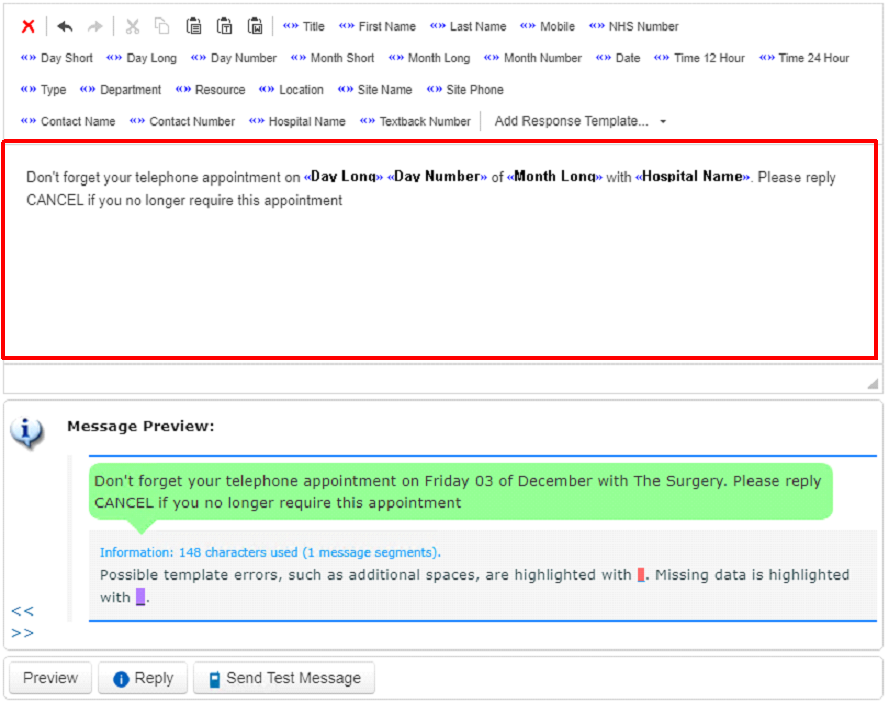Click the redo arrow icon
The width and height of the screenshot is (886, 703).
tap(95, 27)
